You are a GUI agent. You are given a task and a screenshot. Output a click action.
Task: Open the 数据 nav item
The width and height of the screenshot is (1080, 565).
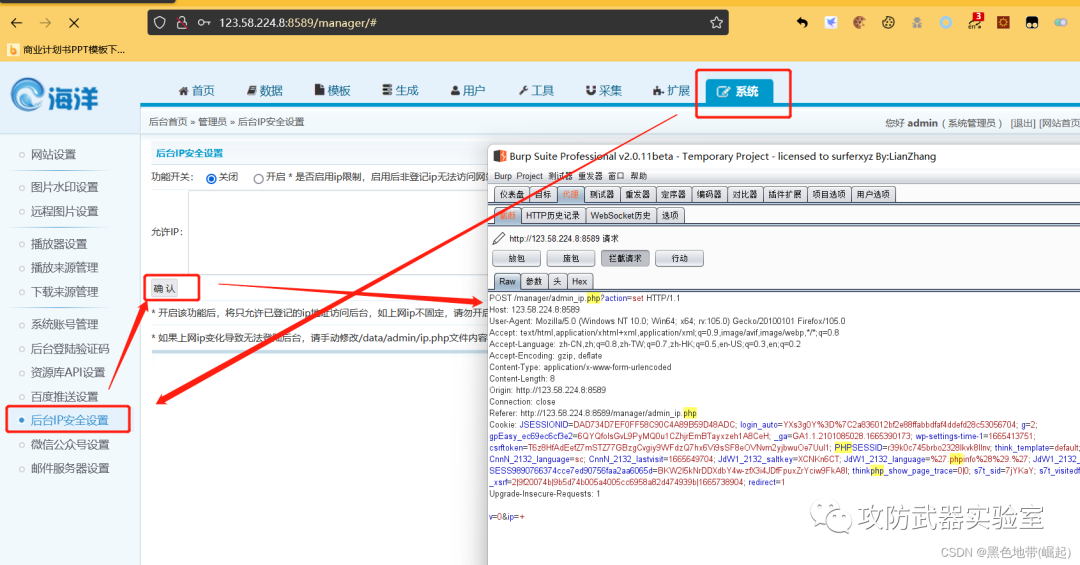tap(264, 90)
